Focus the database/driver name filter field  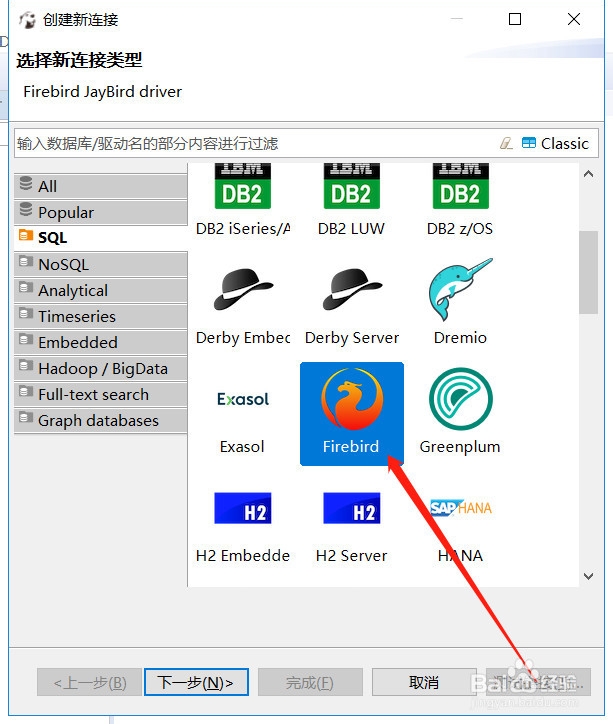coord(254,144)
